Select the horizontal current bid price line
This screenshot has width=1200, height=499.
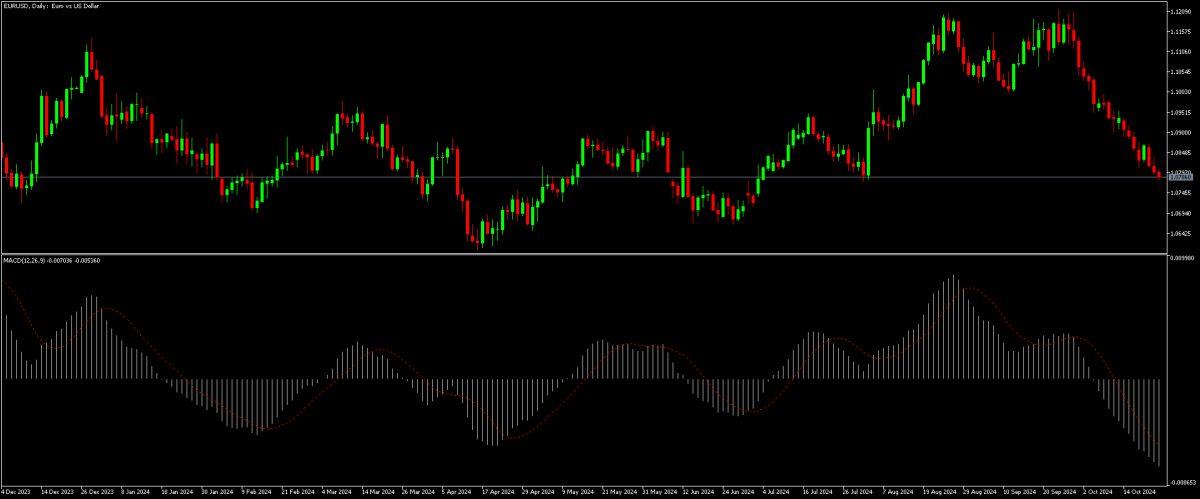click(600, 178)
